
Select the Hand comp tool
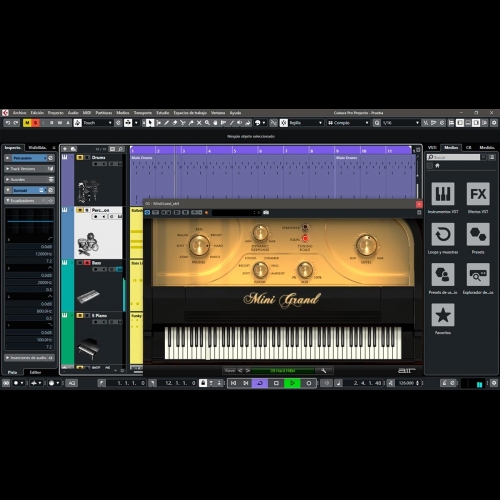(x=215, y=123)
